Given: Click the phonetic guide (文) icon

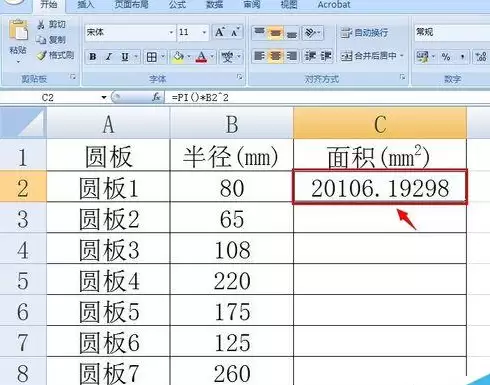Looking at the screenshot, I should (227, 57).
